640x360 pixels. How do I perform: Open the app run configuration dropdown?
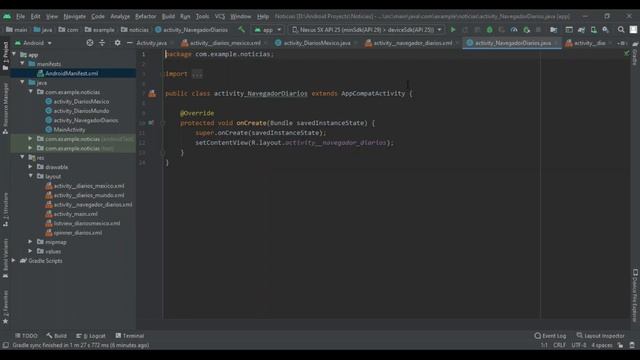[268, 30]
